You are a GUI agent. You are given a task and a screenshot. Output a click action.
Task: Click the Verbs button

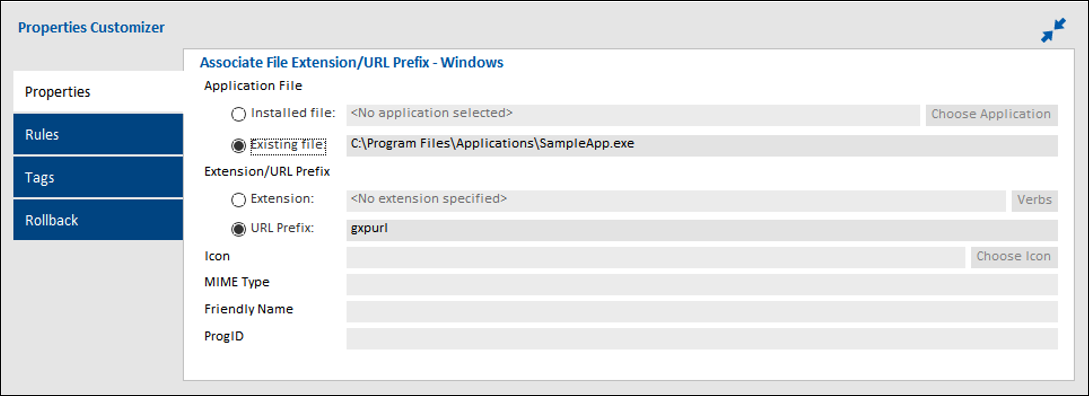1034,200
